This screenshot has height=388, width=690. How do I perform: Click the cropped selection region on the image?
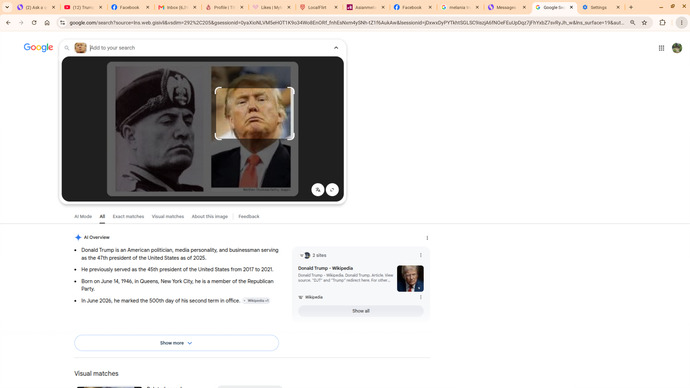254,113
